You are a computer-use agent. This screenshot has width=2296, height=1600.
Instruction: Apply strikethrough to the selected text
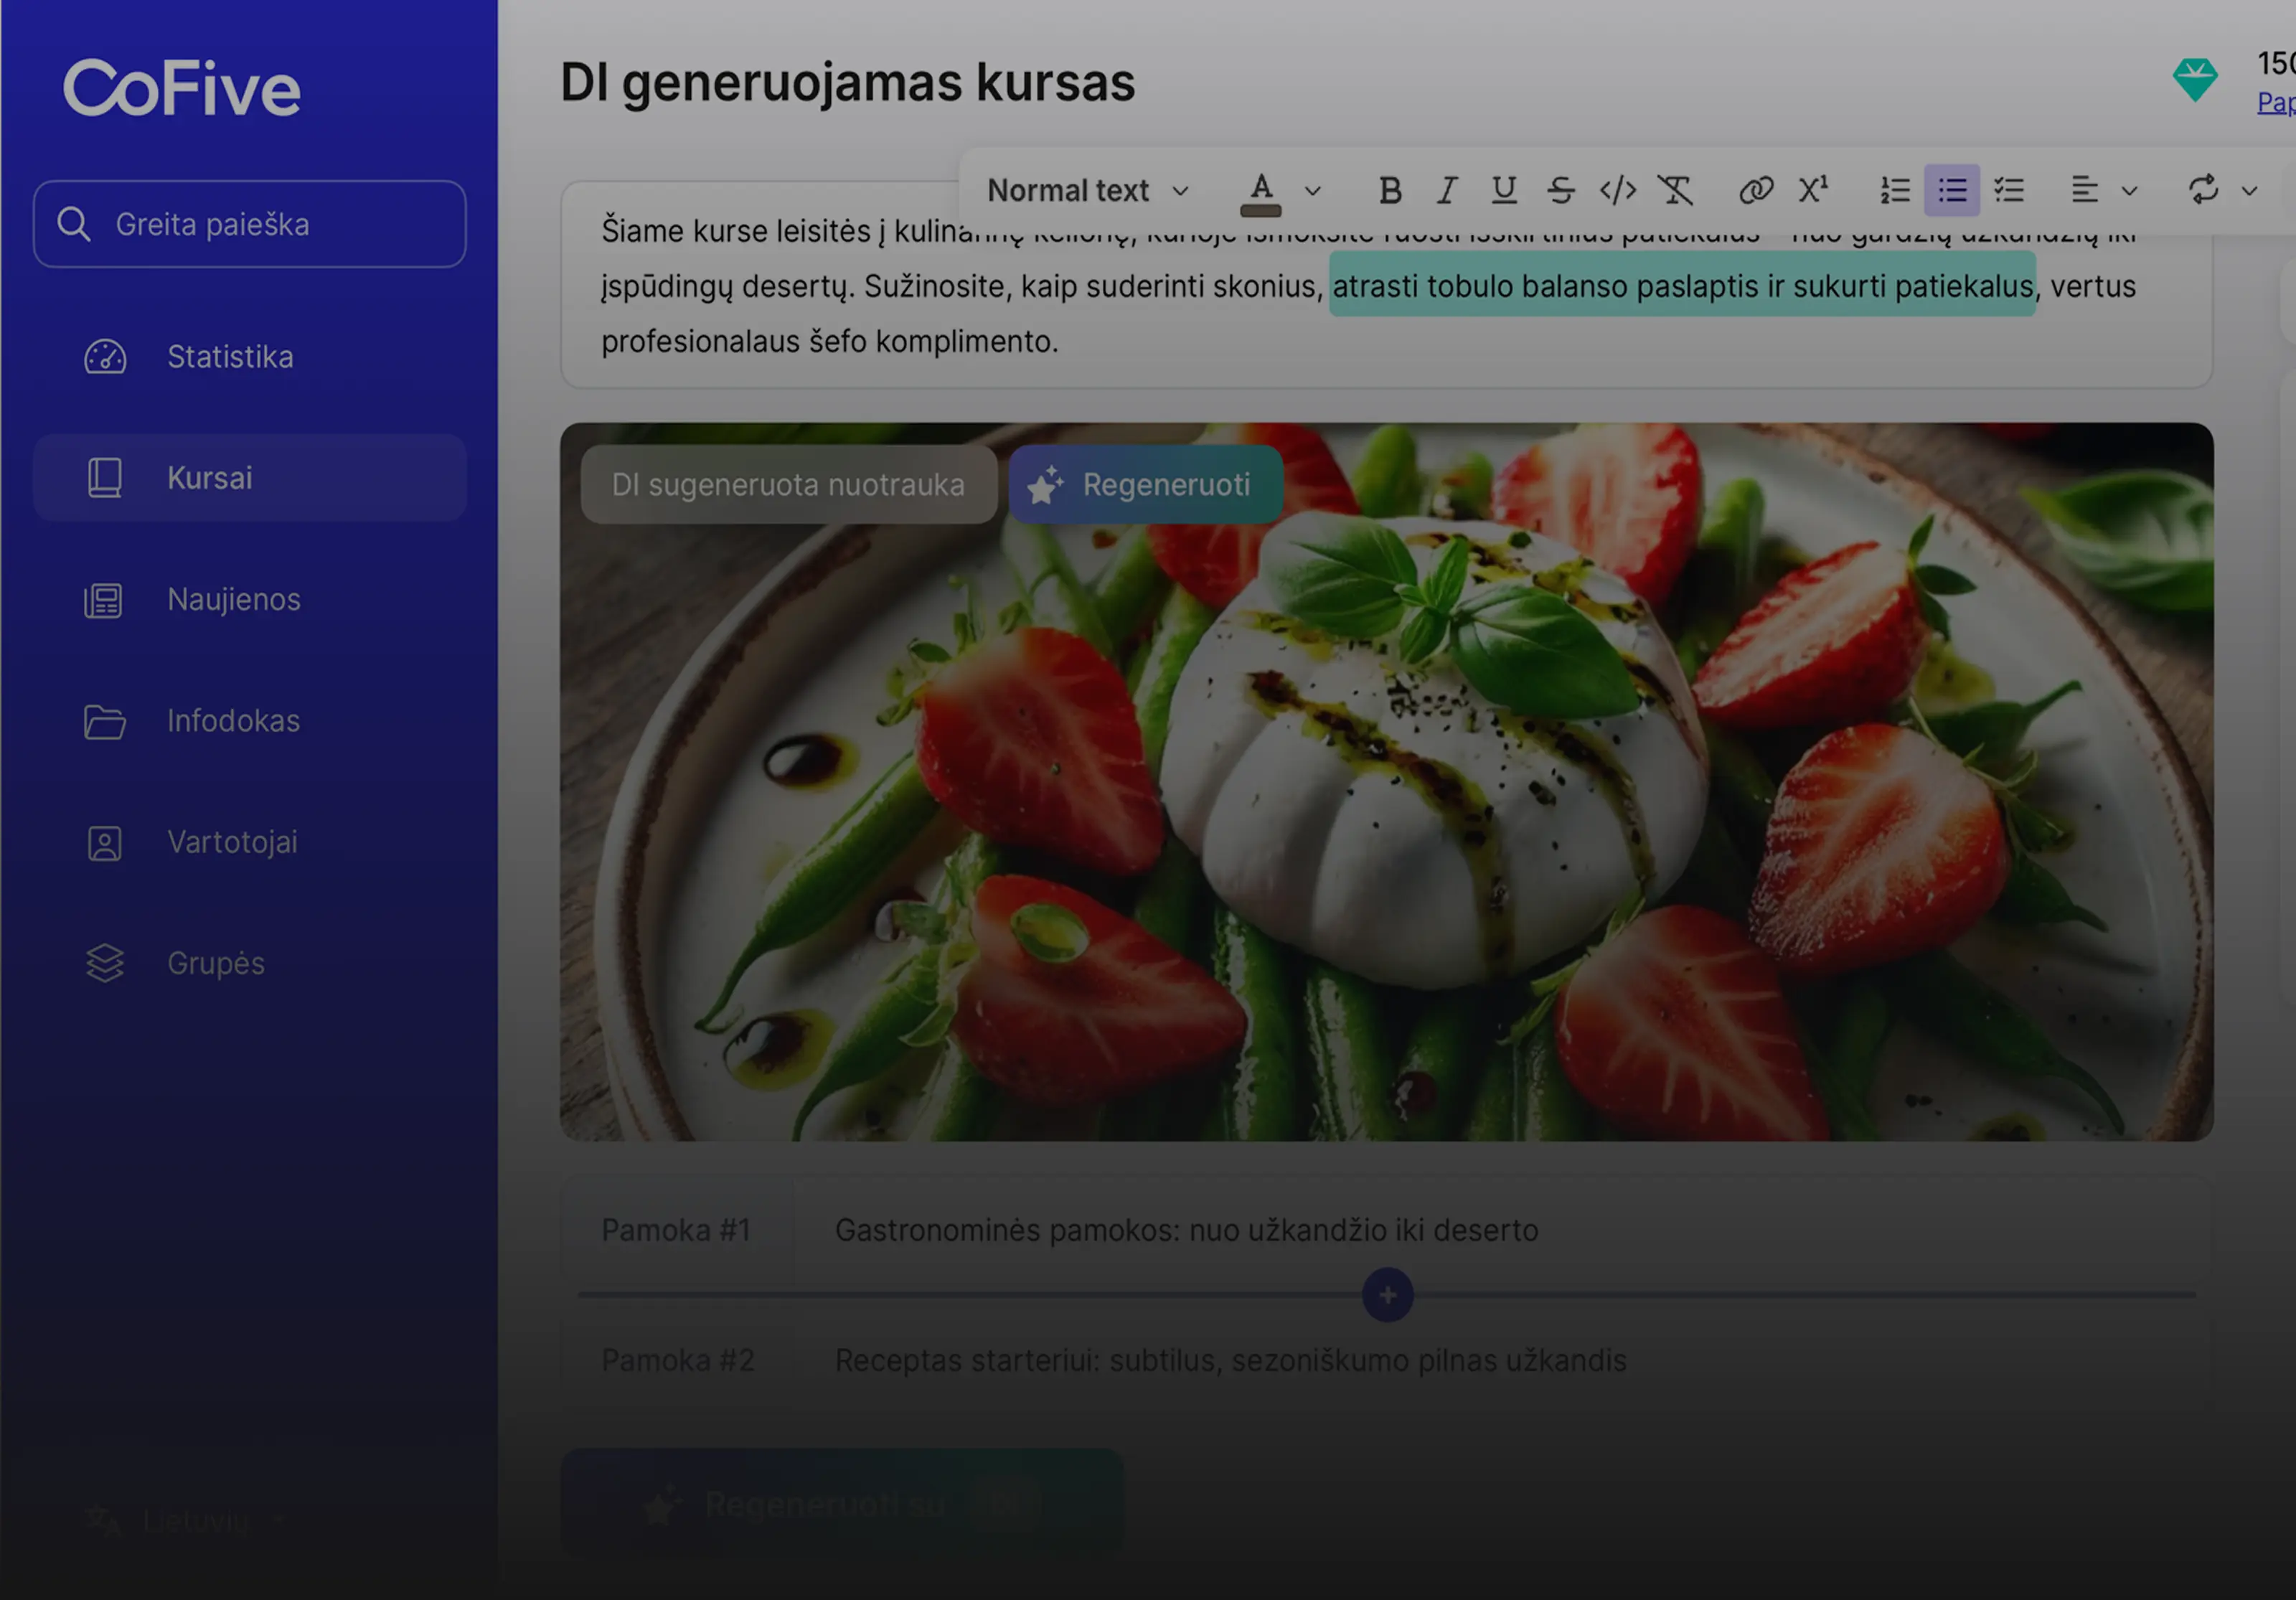[1560, 190]
